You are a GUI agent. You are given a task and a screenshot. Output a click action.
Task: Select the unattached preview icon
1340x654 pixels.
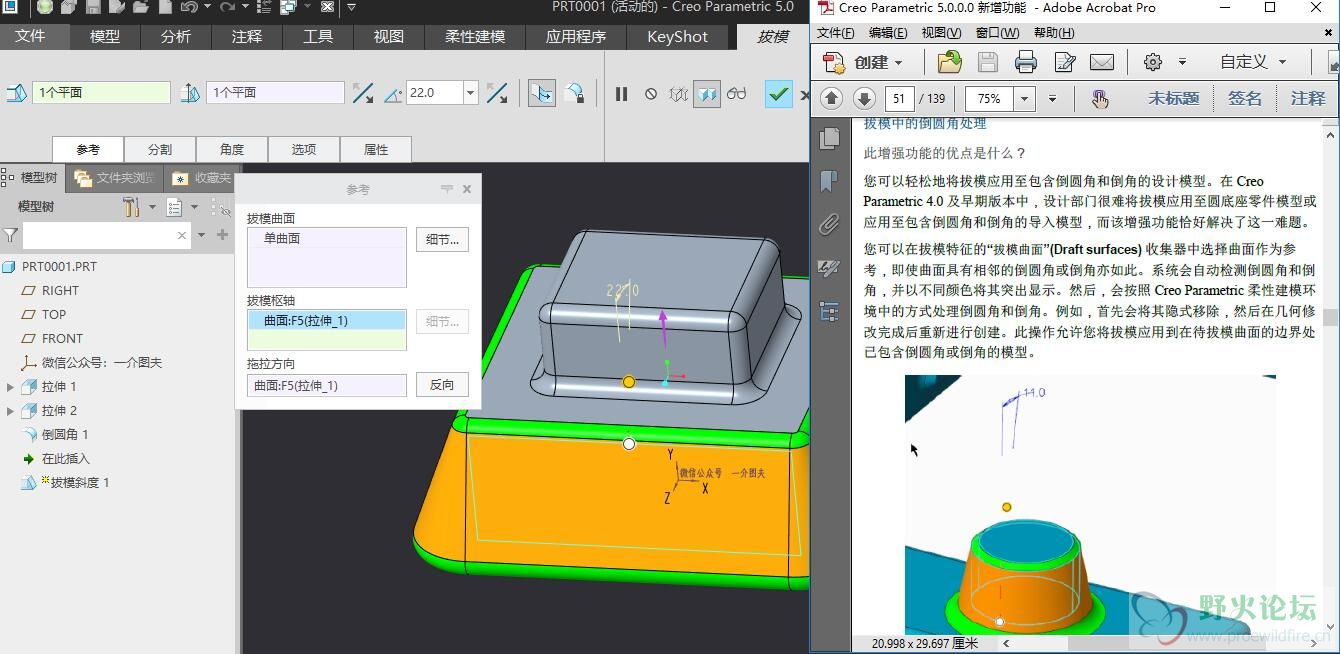point(679,93)
